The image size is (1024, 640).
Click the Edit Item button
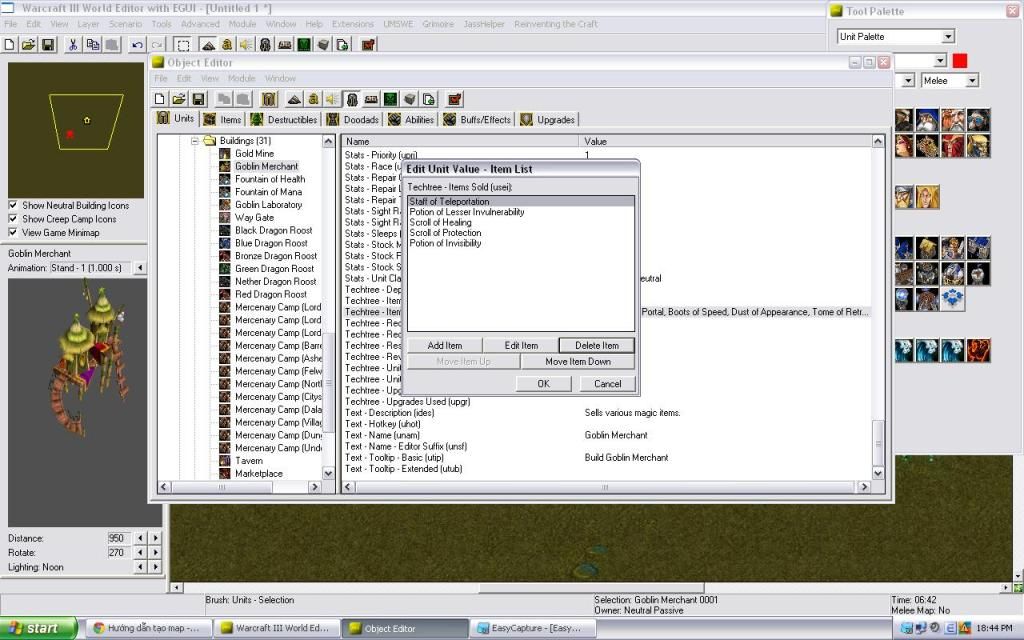[x=521, y=345]
